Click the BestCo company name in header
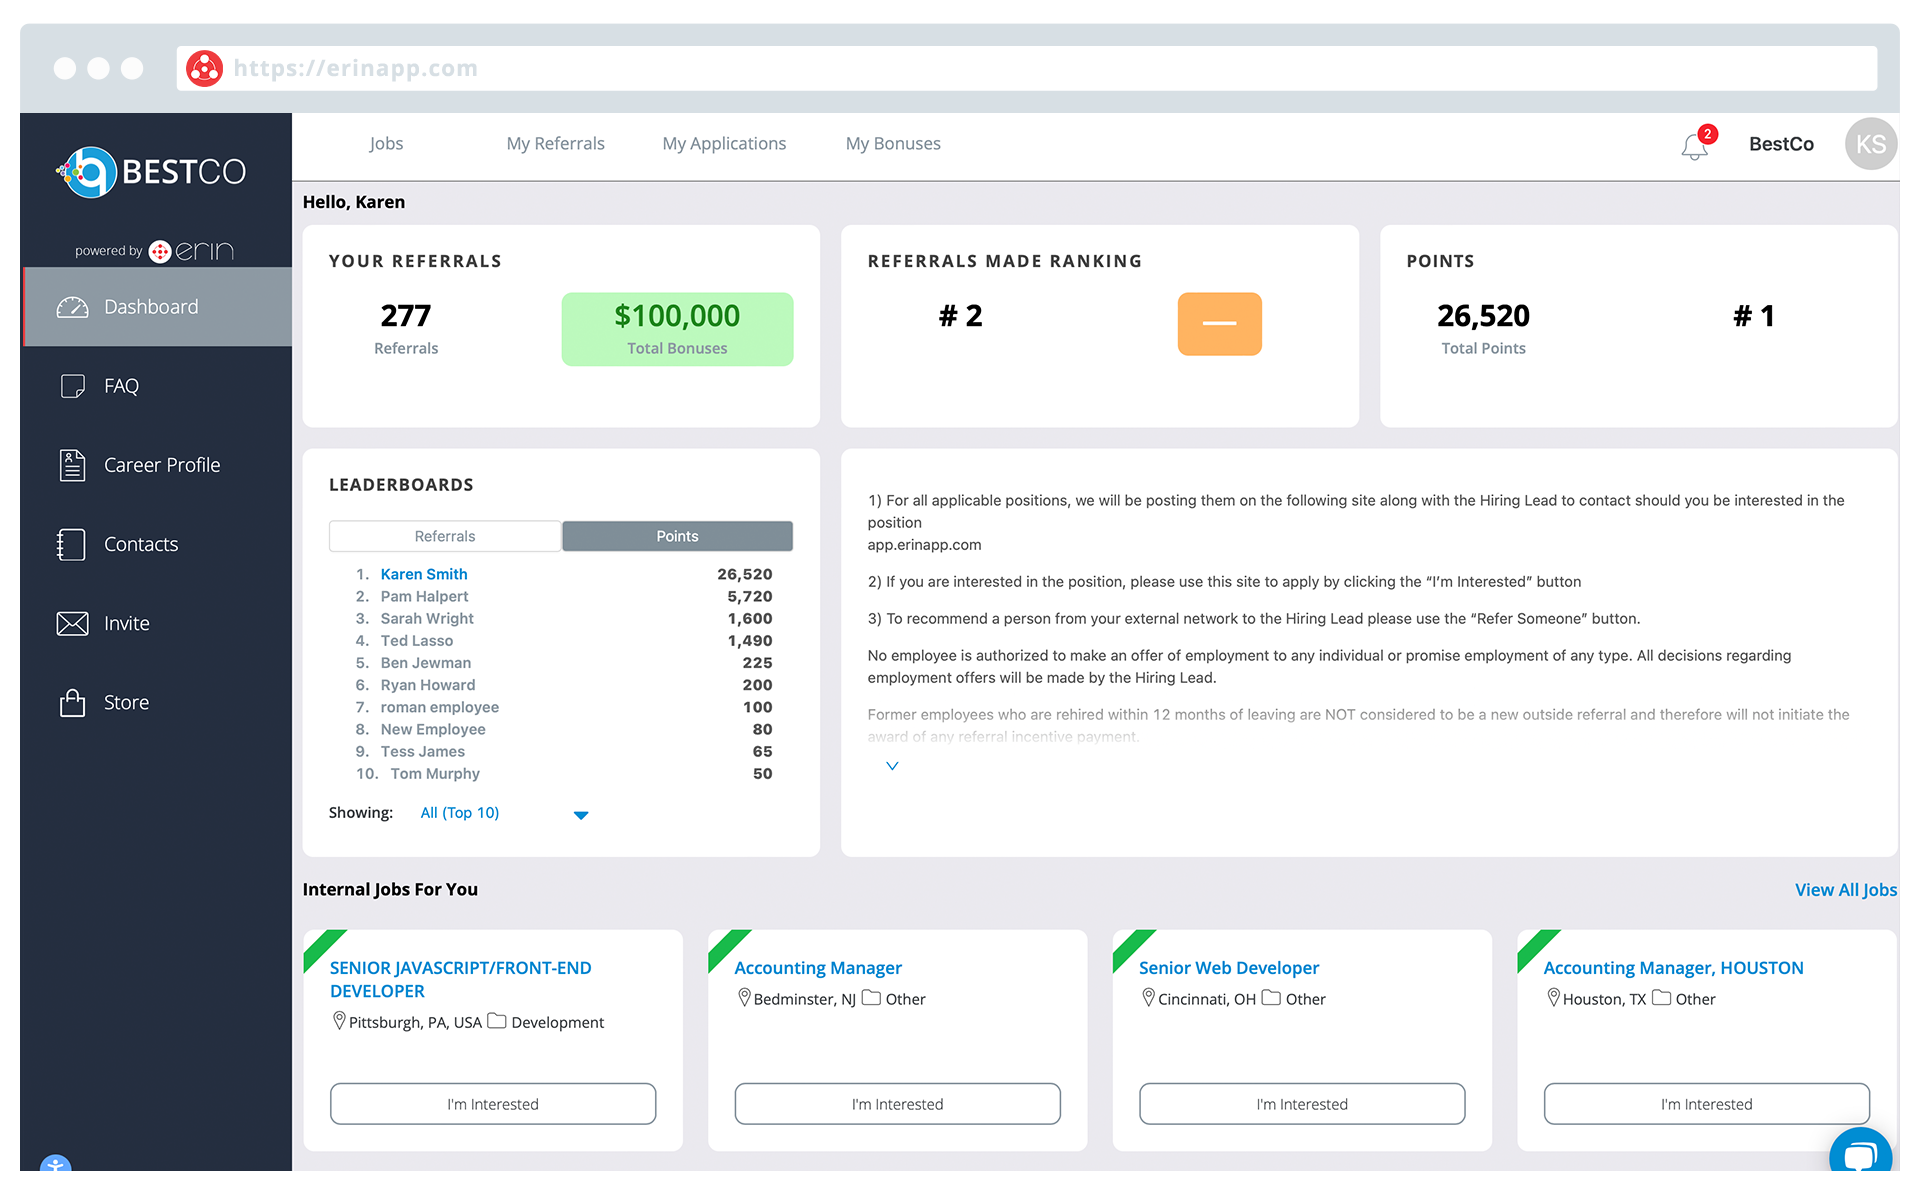1920x1195 pixels. coord(1781,144)
